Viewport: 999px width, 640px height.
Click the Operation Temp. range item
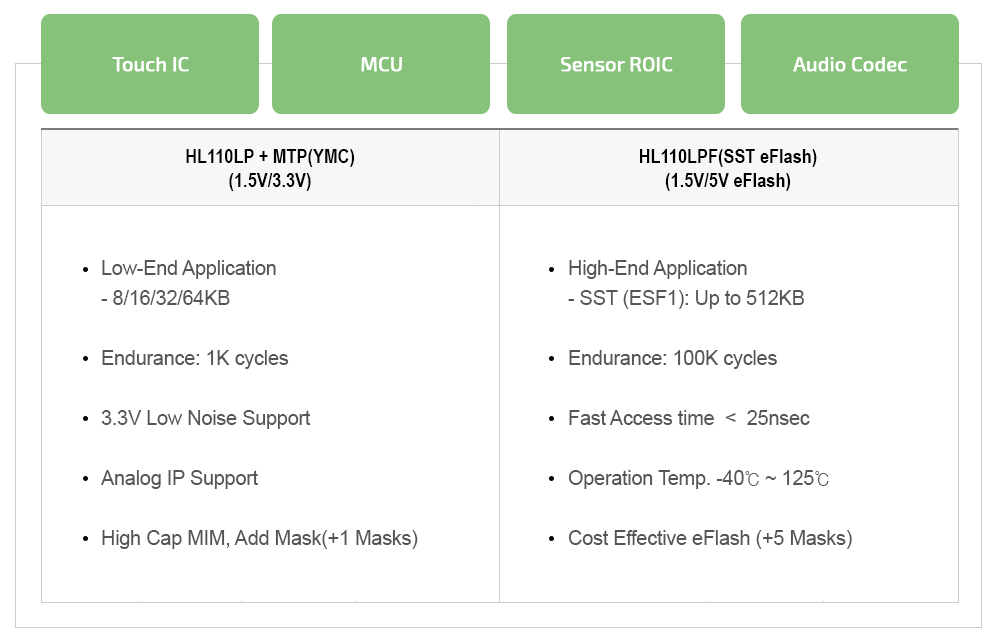(698, 478)
